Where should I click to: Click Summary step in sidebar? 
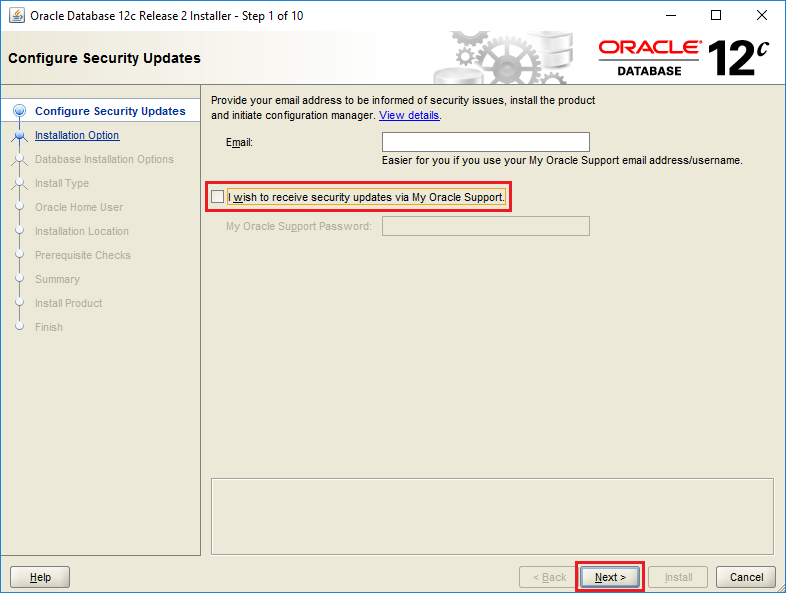pyautogui.click(x=57, y=279)
